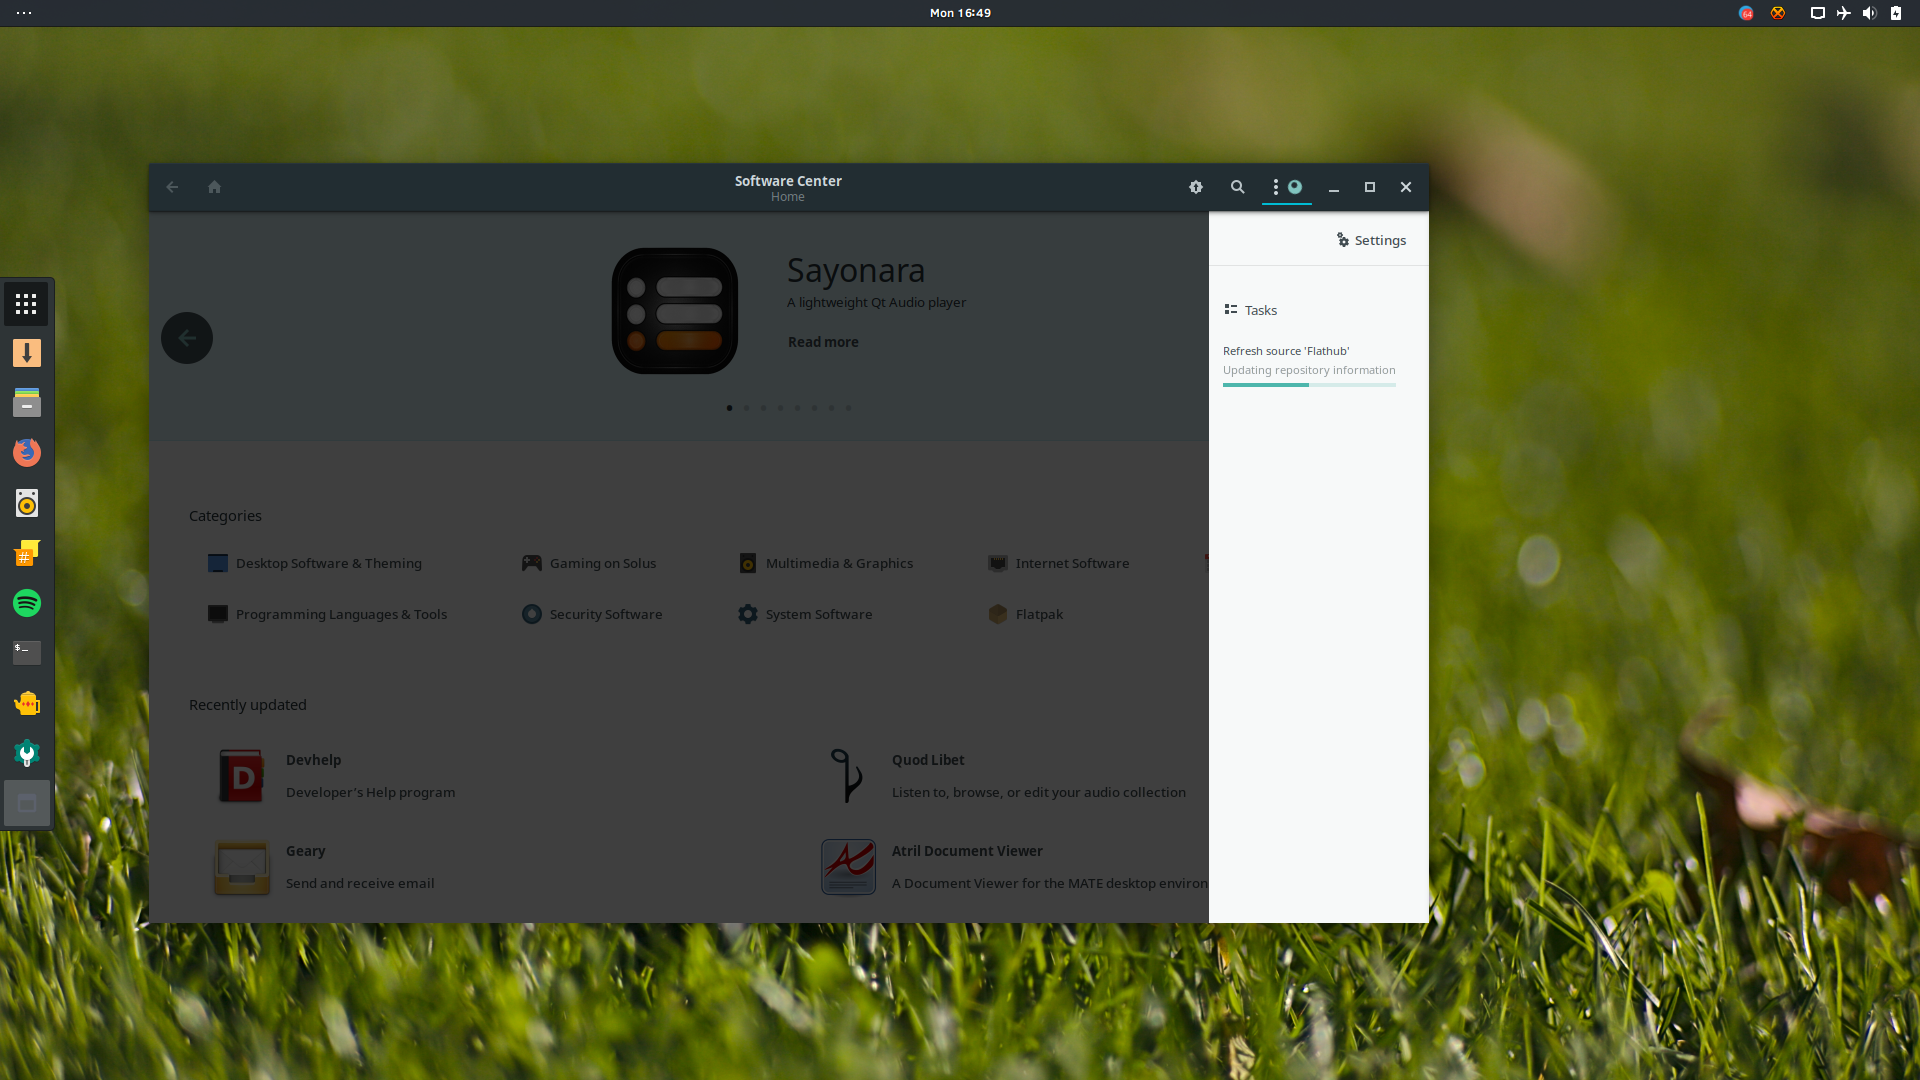The image size is (1920, 1080).
Task: Open teapot app icon in dock
Action: pos(27,703)
